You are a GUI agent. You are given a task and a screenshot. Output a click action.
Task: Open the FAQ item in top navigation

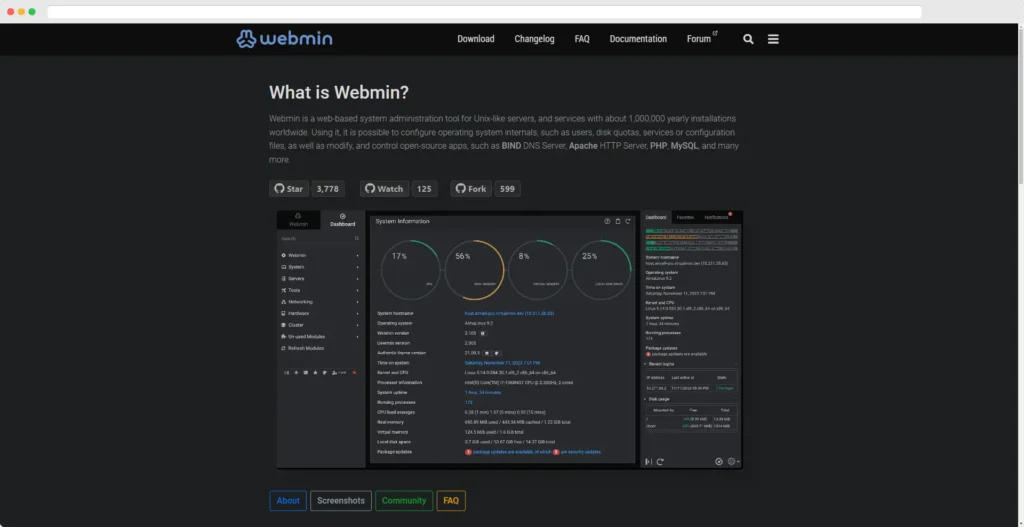582,39
